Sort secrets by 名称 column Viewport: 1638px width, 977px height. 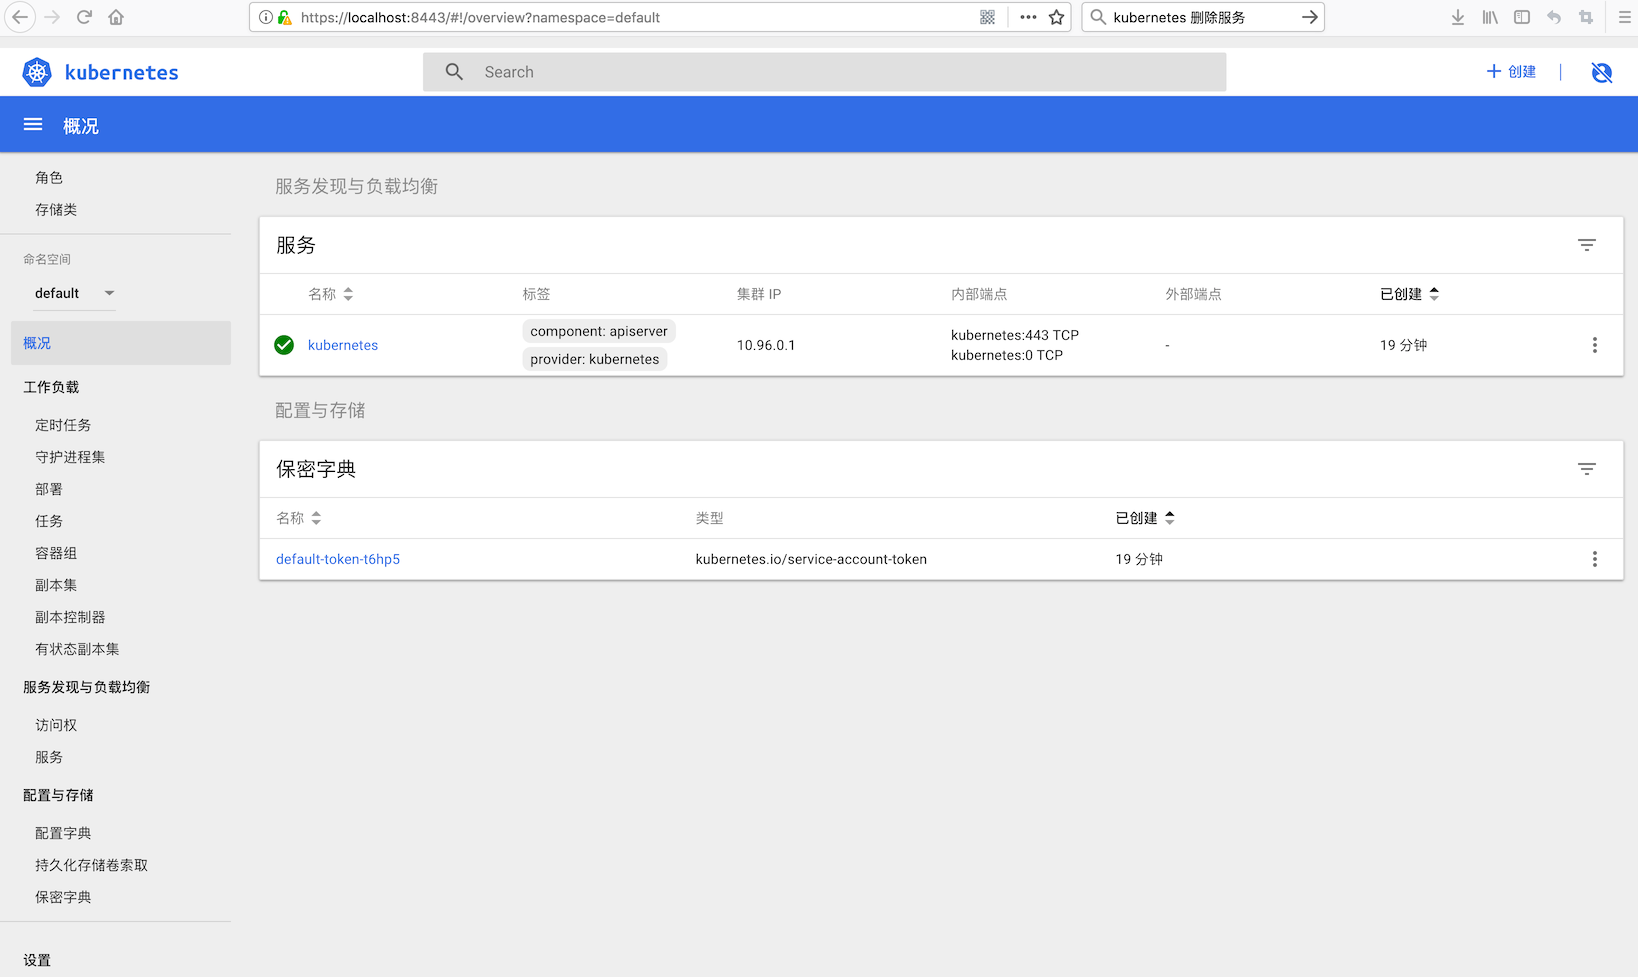click(x=298, y=518)
